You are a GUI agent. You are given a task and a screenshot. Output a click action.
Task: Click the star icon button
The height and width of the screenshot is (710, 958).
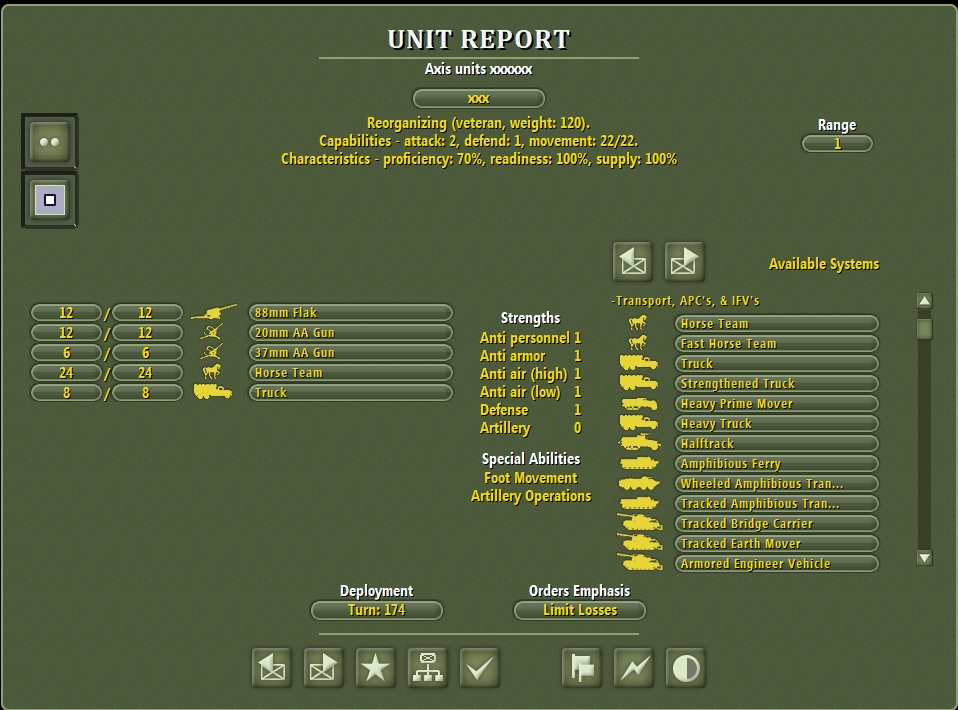pos(375,668)
